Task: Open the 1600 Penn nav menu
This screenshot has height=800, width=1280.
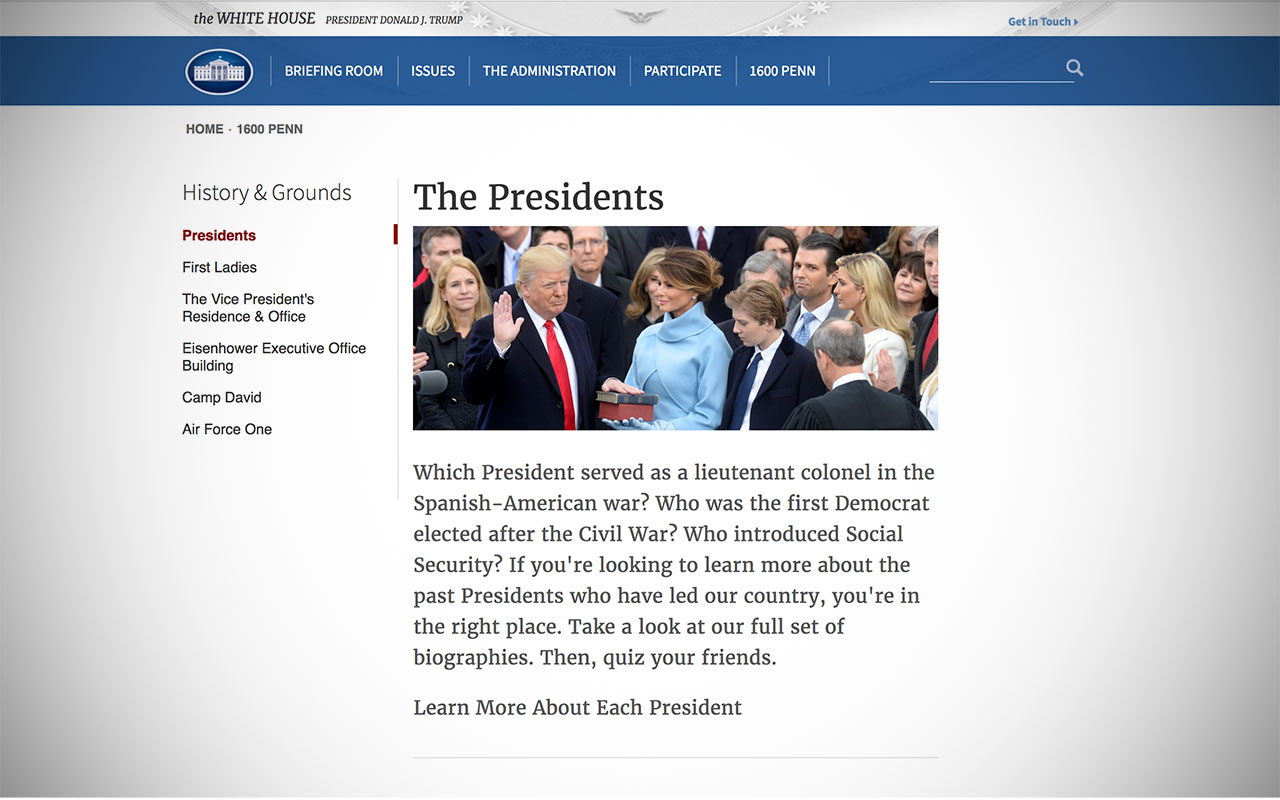Action: click(782, 71)
